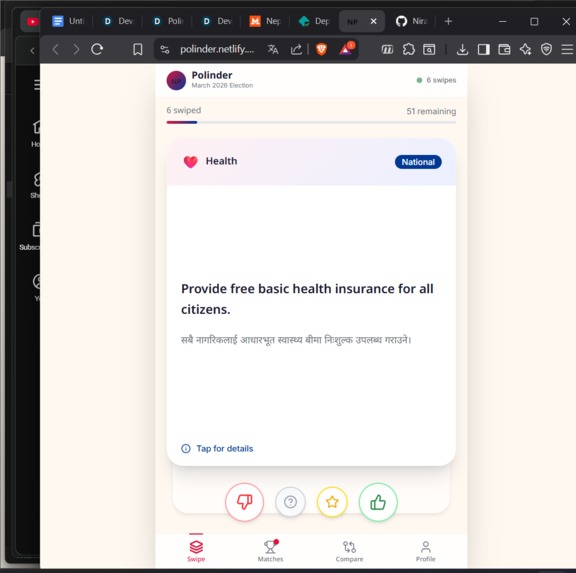This screenshot has width=576, height=573.
Task: Click the green thumbs-up agree button
Action: [378, 502]
